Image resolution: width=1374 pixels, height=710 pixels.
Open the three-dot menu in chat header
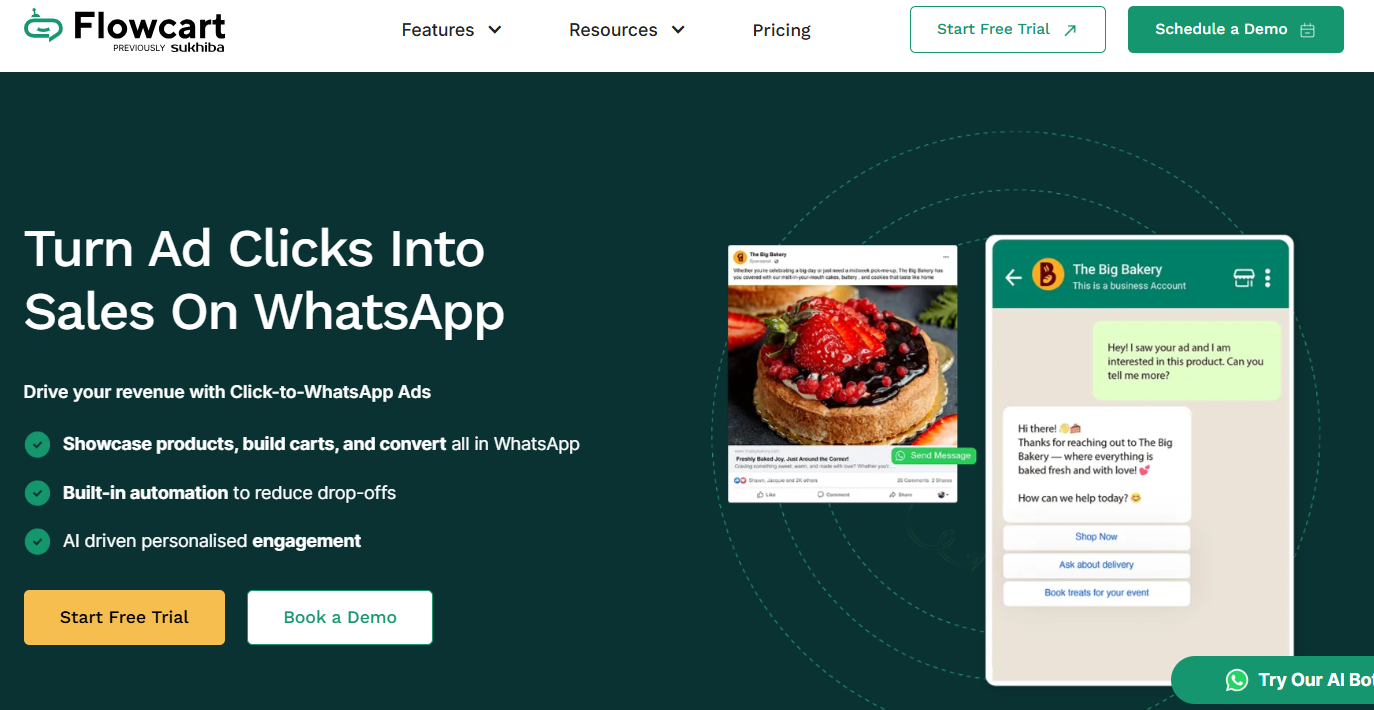tap(1268, 277)
